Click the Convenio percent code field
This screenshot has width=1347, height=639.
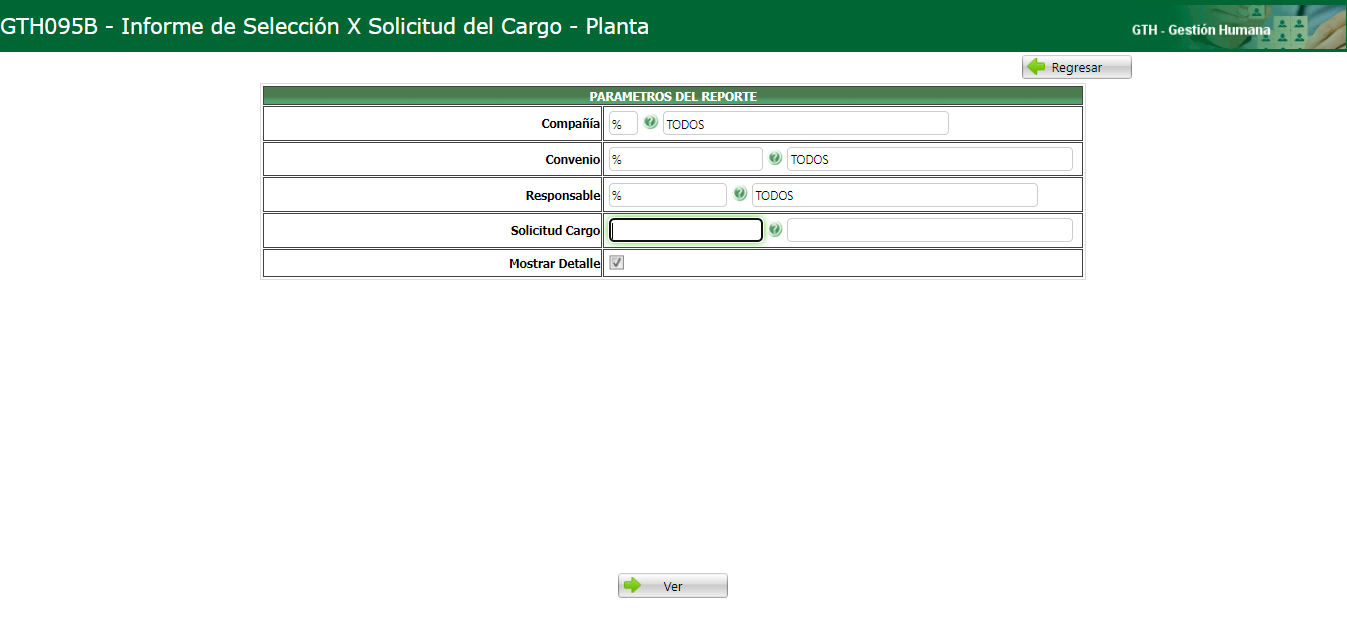[x=685, y=158]
